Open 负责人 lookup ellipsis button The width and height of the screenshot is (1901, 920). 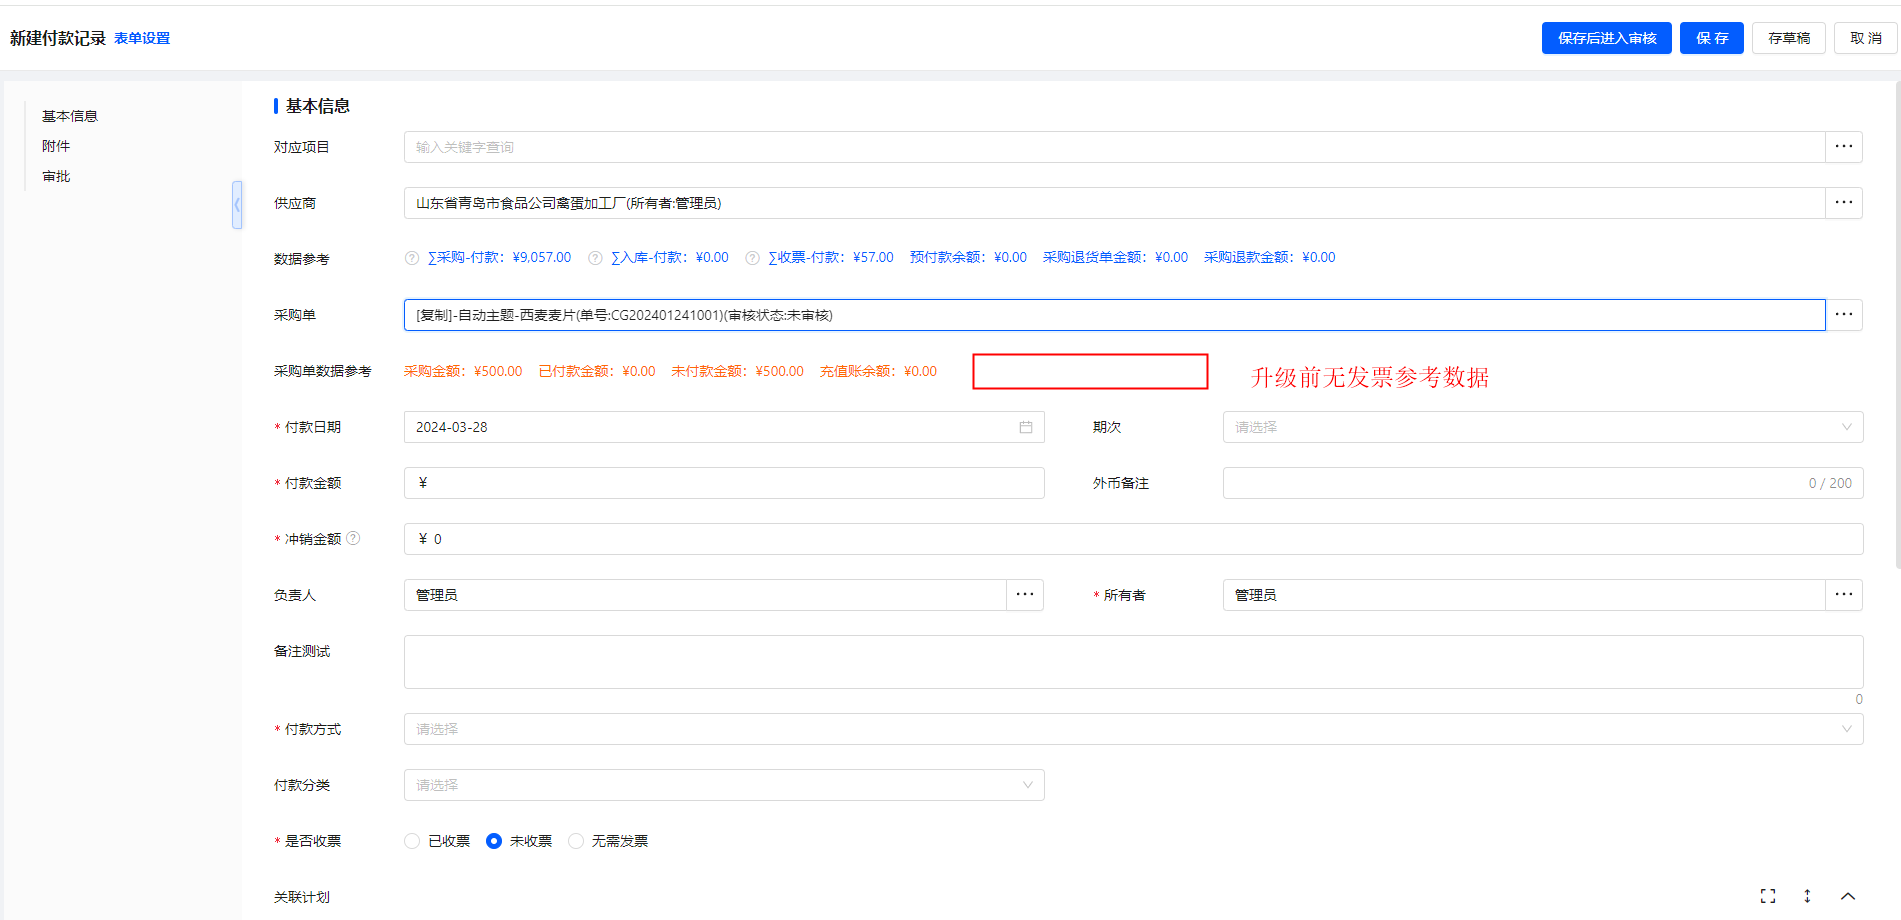(1025, 595)
